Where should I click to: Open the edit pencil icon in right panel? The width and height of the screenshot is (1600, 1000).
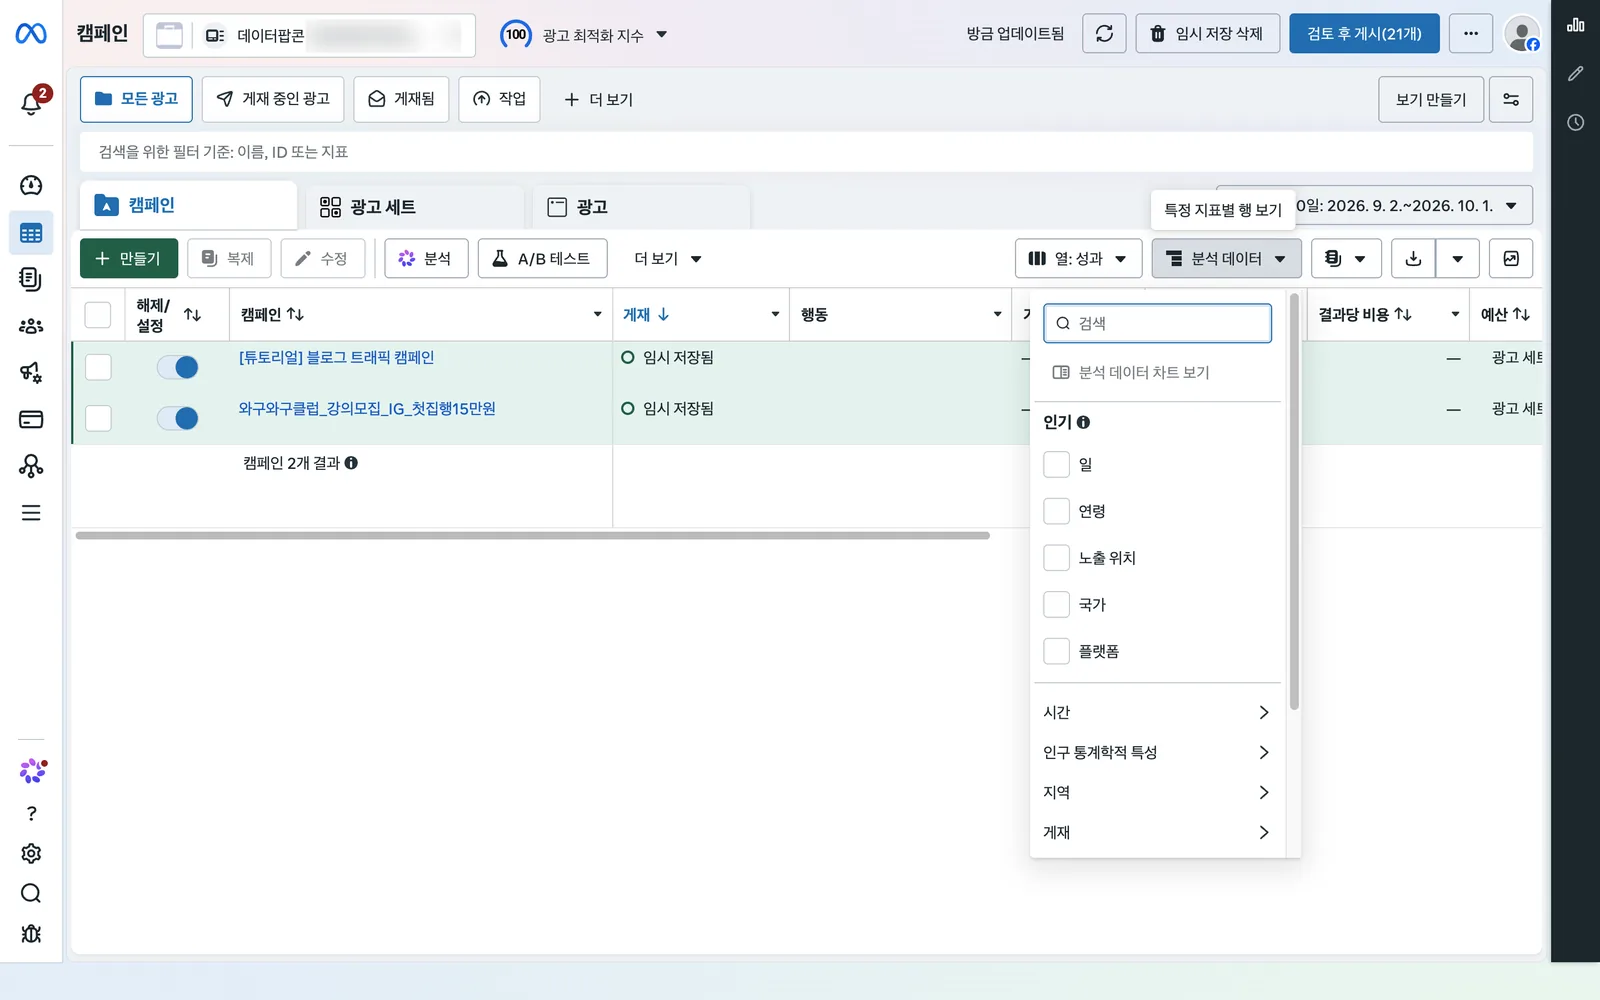(1575, 74)
